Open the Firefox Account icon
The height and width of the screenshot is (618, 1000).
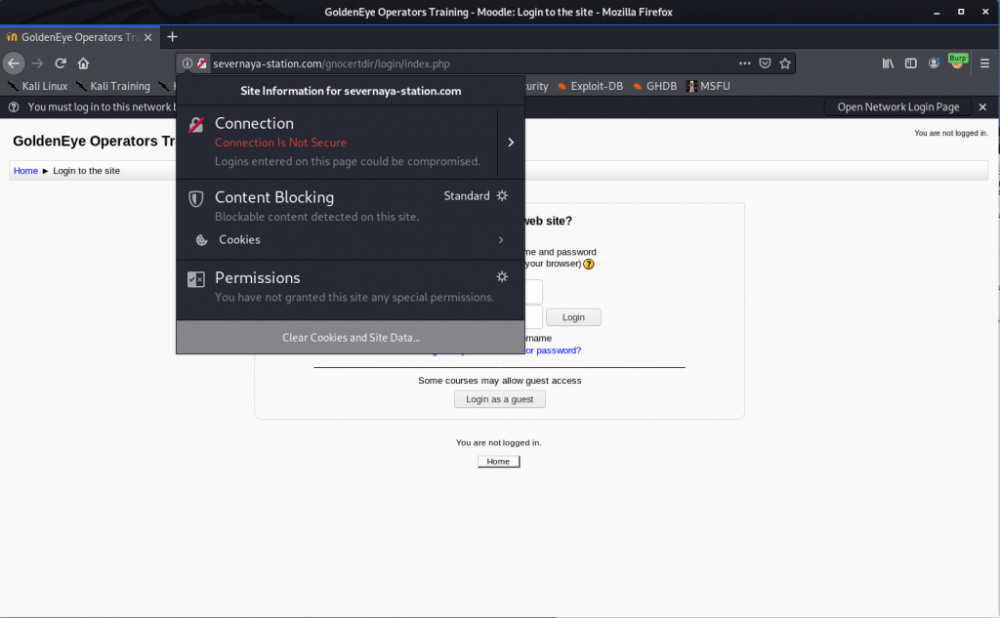click(933, 62)
